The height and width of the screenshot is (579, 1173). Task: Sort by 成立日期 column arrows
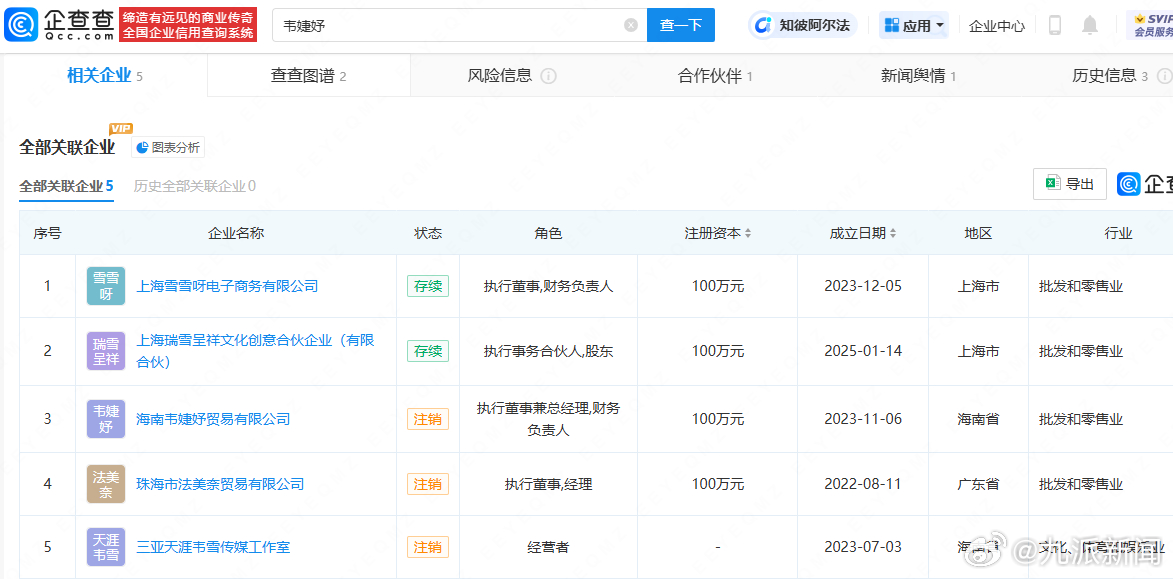tap(892, 233)
